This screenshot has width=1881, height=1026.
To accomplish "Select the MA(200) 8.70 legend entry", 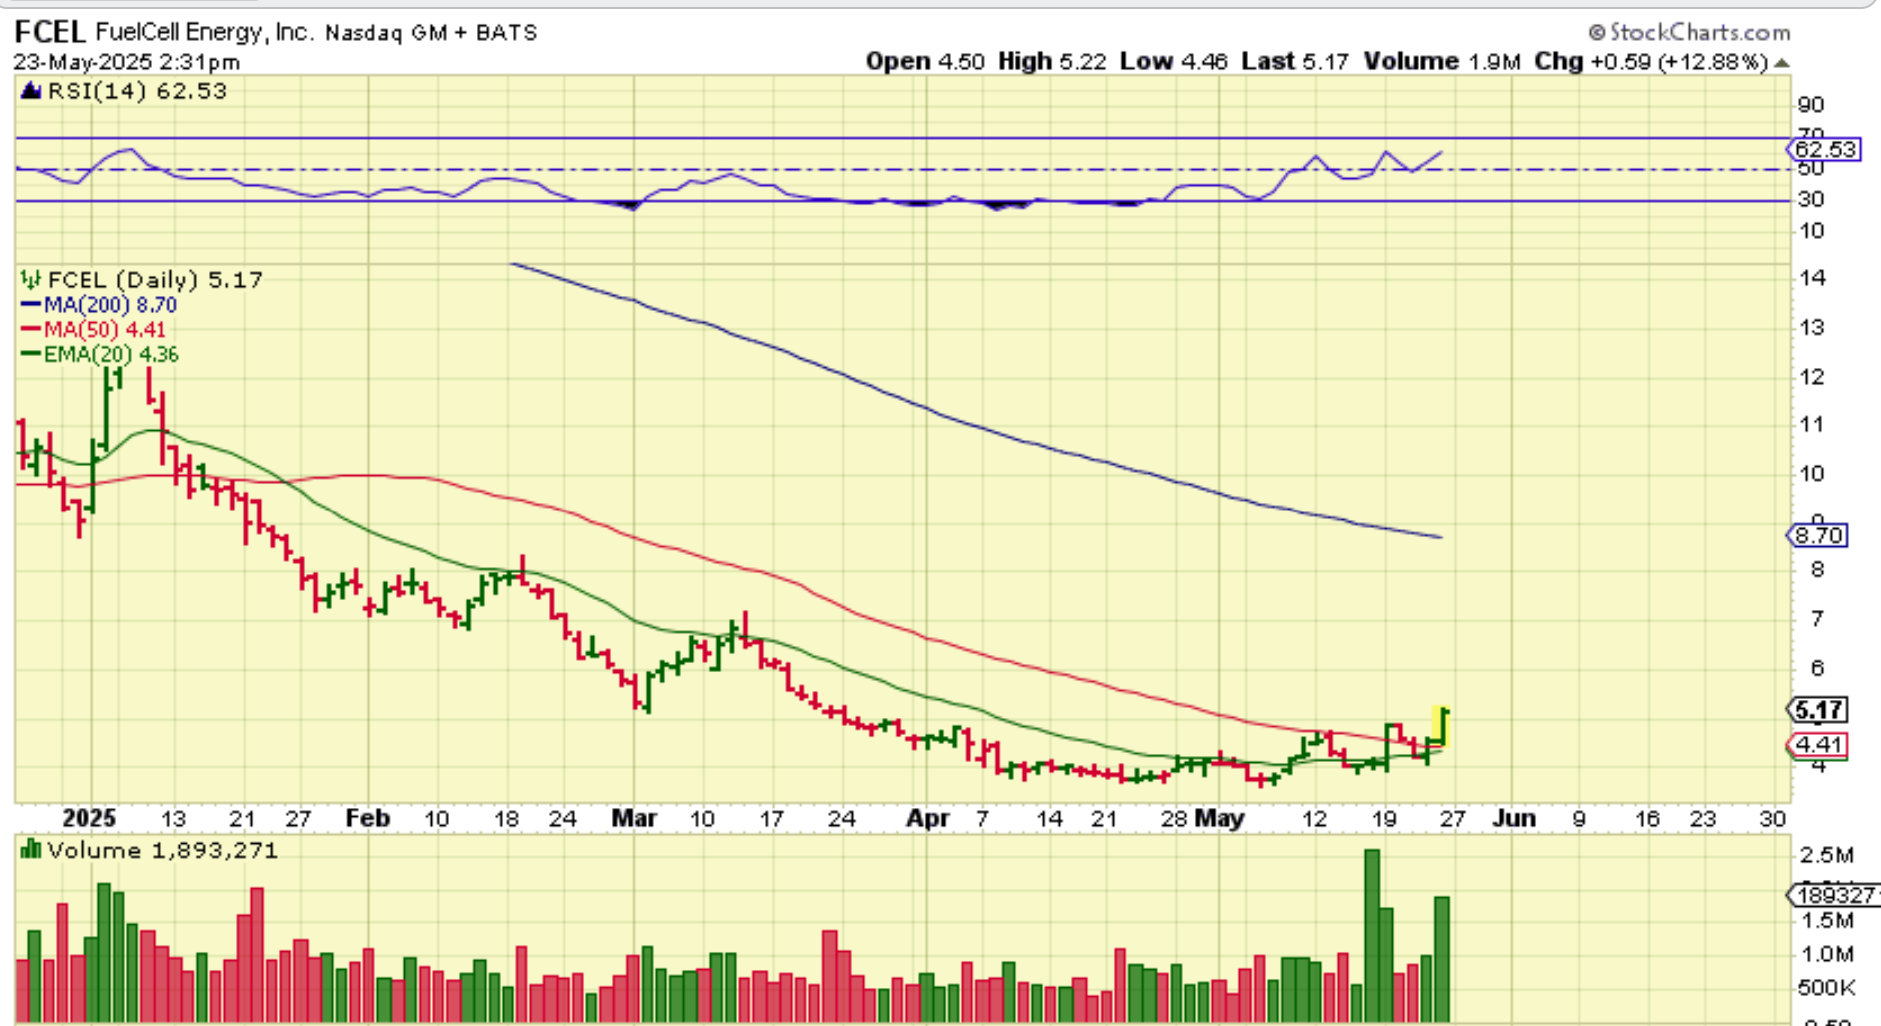I will click(99, 305).
